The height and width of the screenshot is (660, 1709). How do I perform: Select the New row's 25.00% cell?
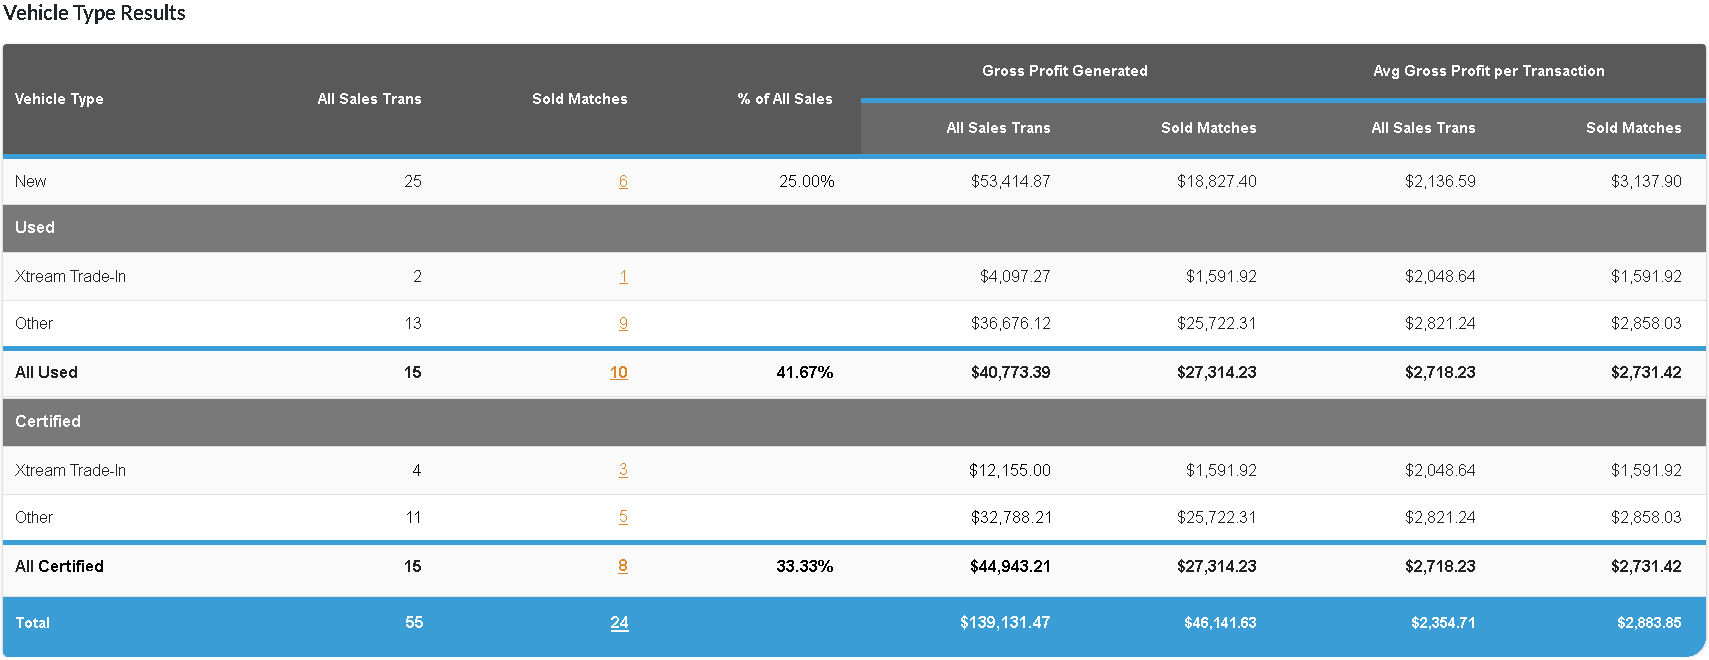click(x=806, y=181)
